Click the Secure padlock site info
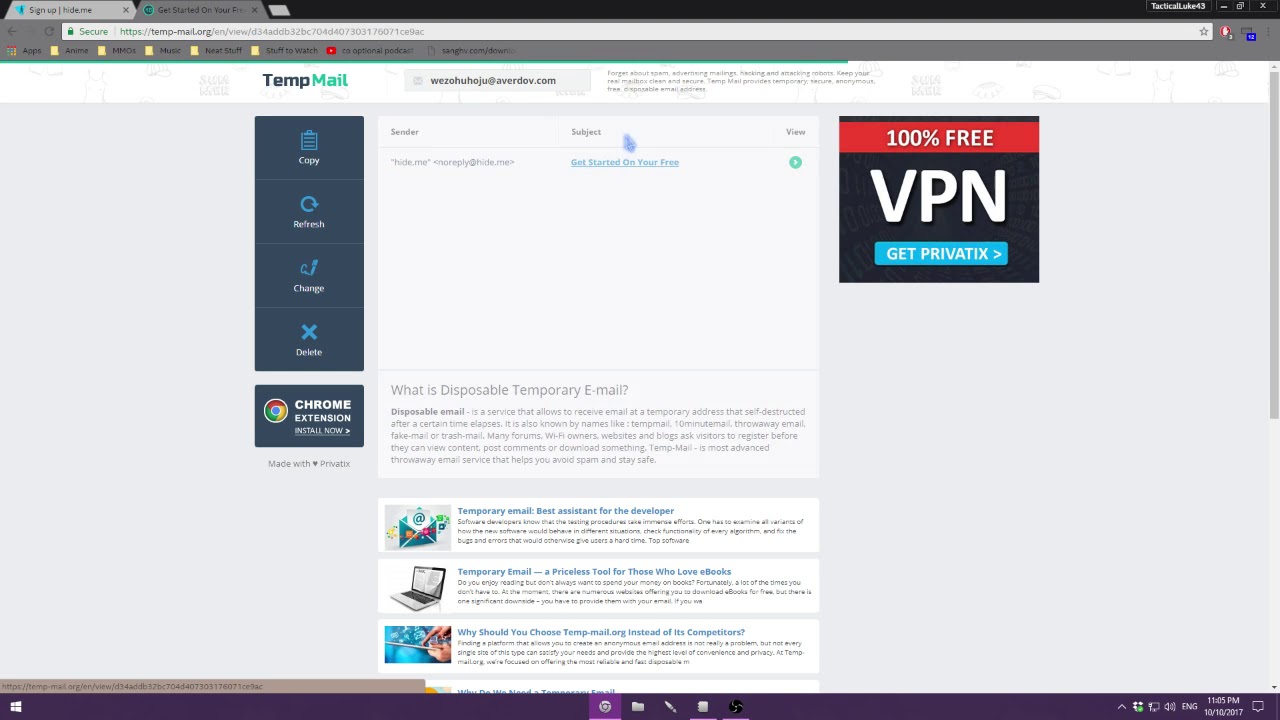Viewport: 1280px width, 720px height. [88, 32]
